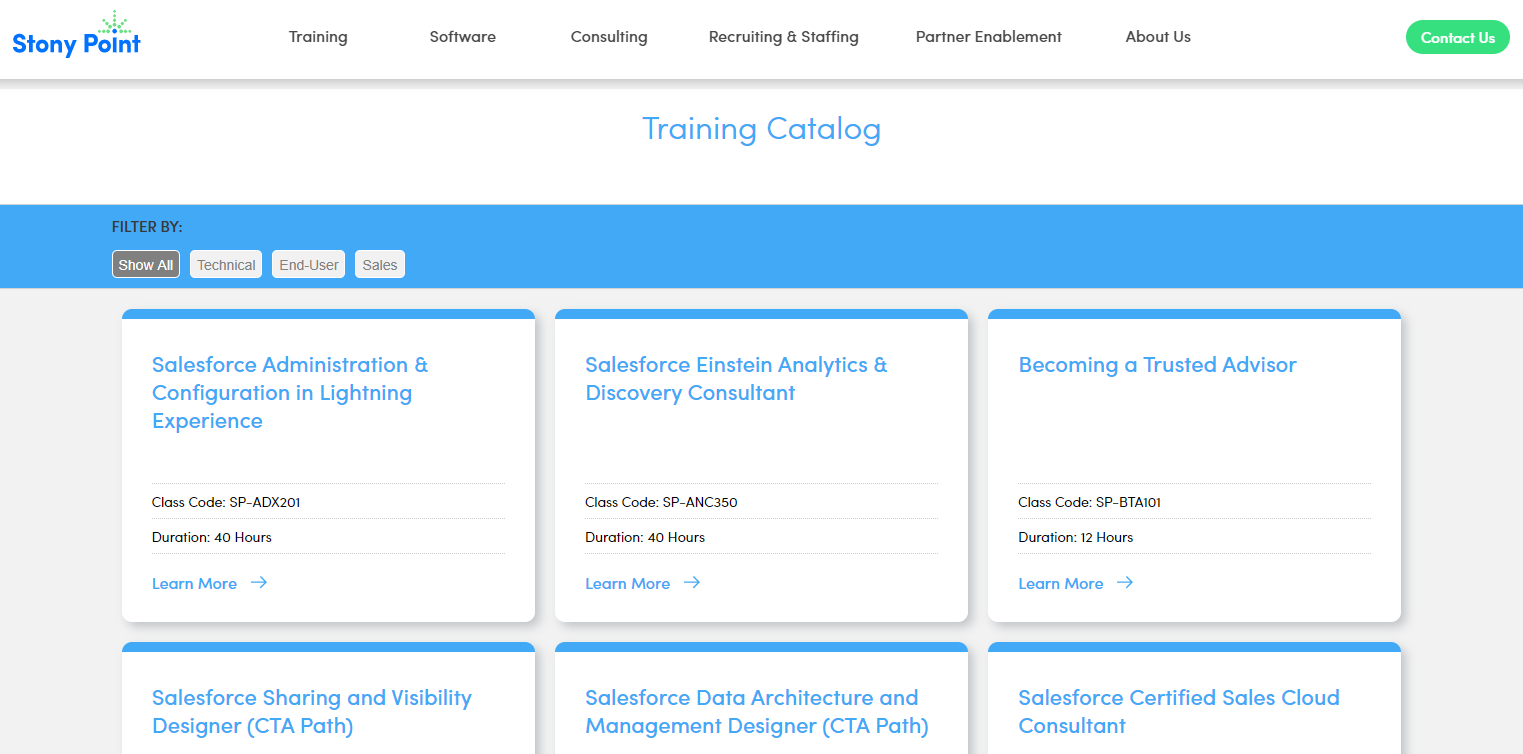Viewport: 1523px width, 754px height.
Task: Click Learn More for SP-ADX201 course
Action: (194, 584)
